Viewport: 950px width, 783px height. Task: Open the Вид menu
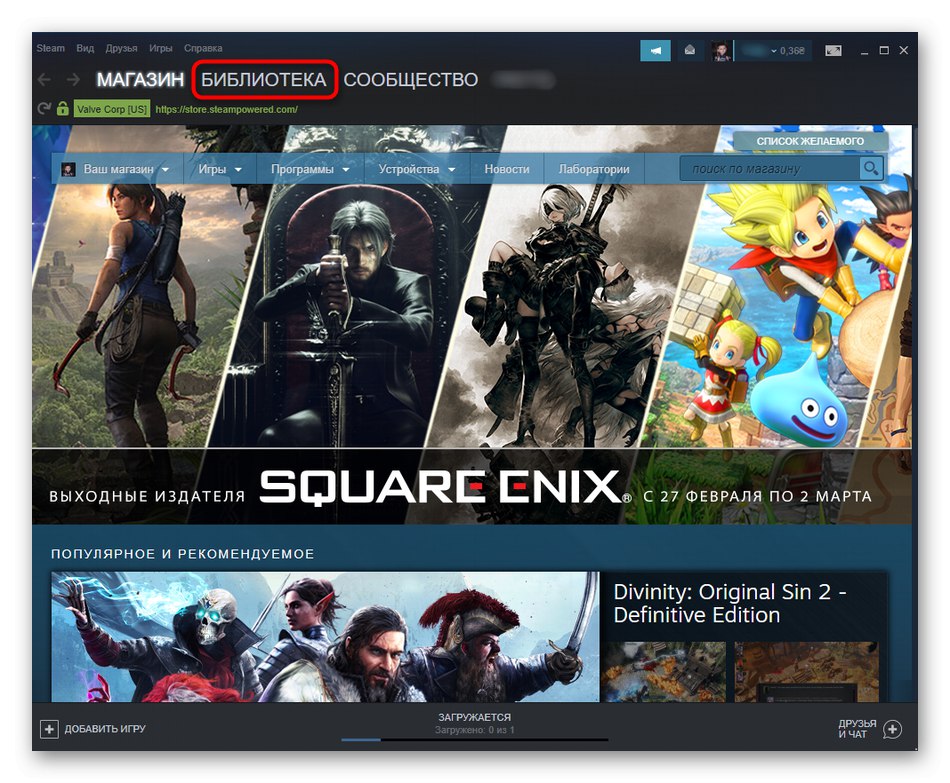click(x=84, y=47)
